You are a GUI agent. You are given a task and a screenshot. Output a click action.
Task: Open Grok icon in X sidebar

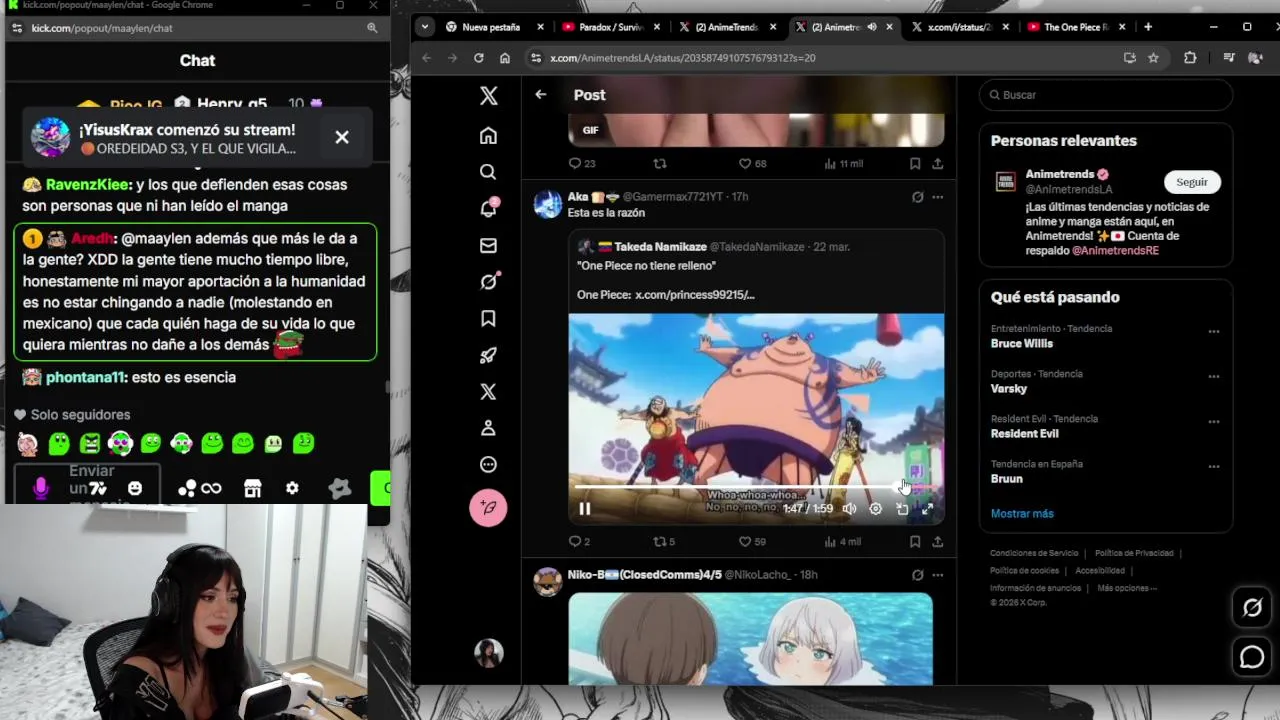(488, 282)
